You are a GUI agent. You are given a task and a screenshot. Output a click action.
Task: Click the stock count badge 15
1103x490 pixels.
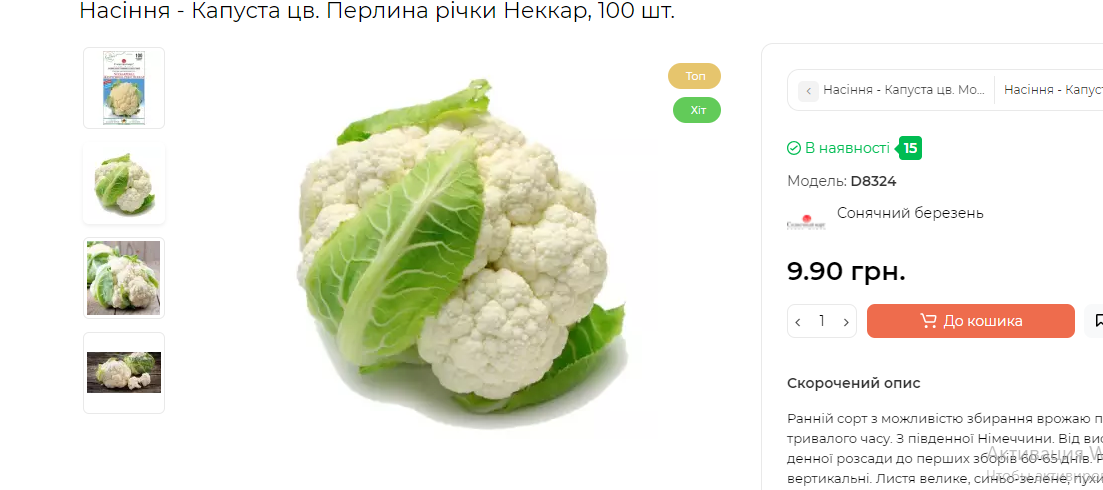point(910,148)
